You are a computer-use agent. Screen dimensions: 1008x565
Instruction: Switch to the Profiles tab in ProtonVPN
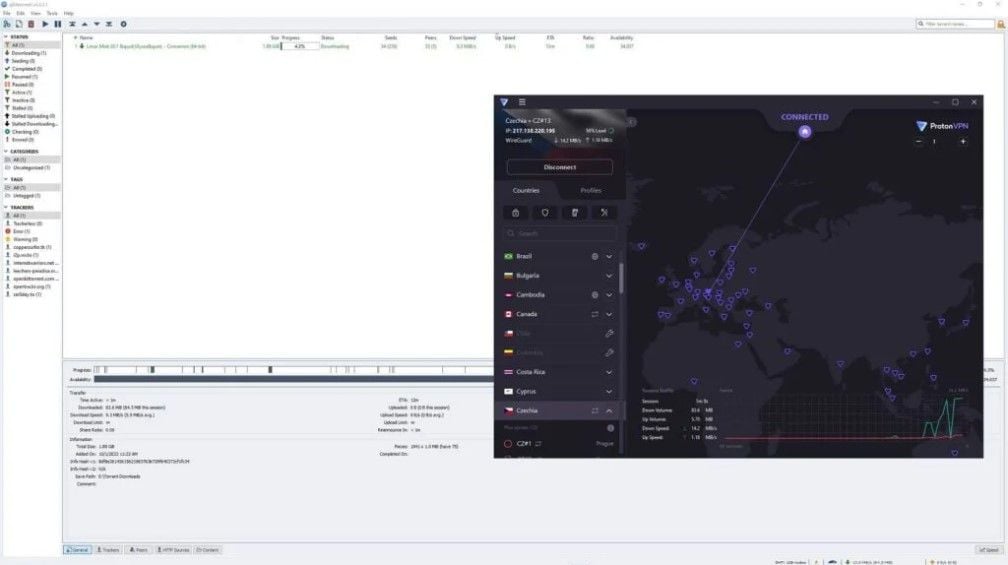click(591, 190)
